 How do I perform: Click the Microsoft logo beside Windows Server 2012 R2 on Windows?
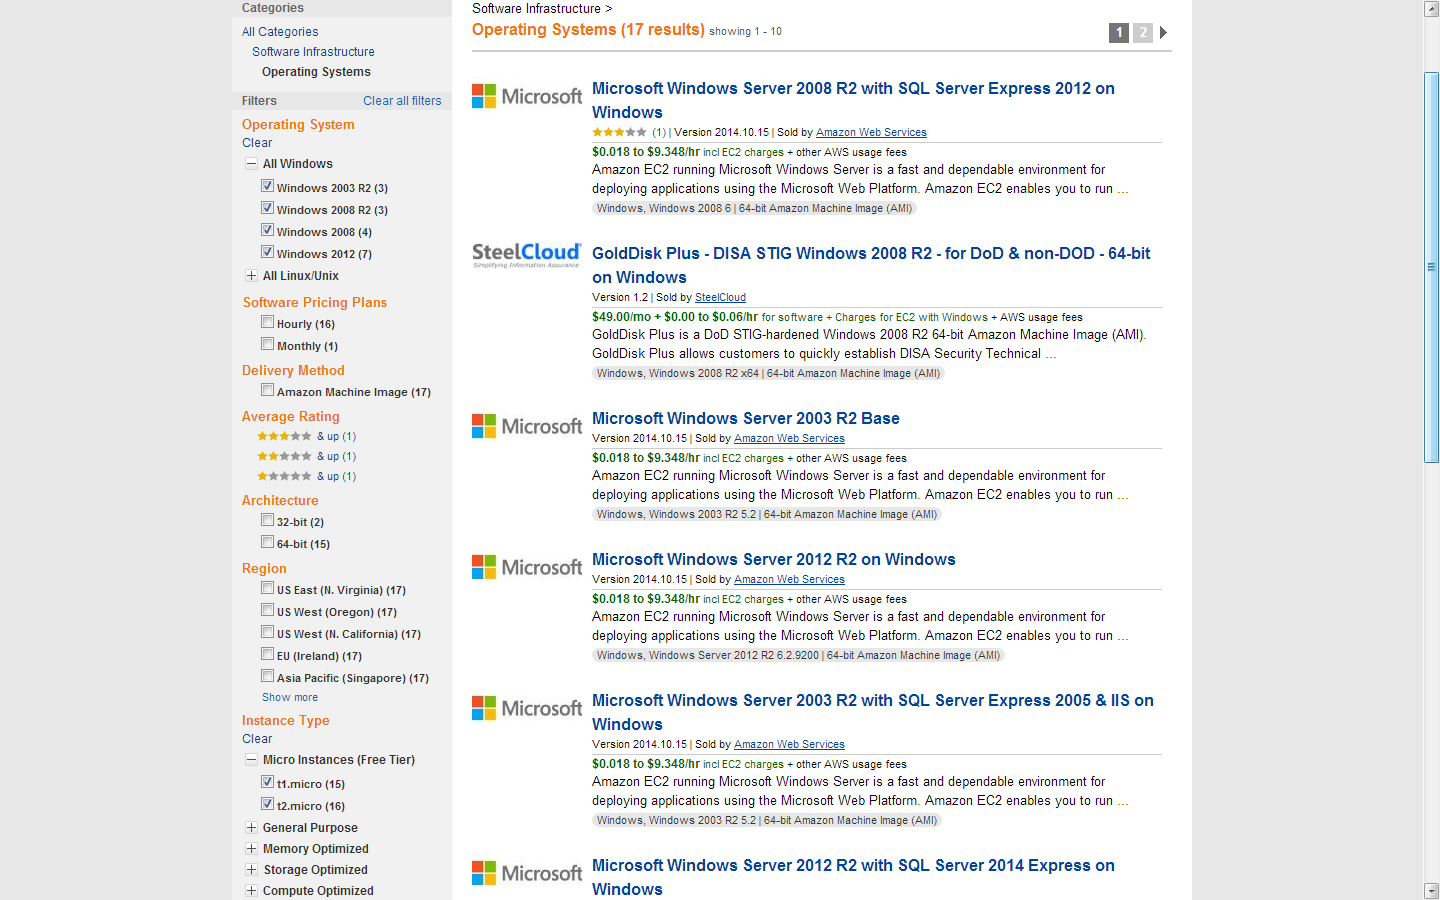[527, 567]
